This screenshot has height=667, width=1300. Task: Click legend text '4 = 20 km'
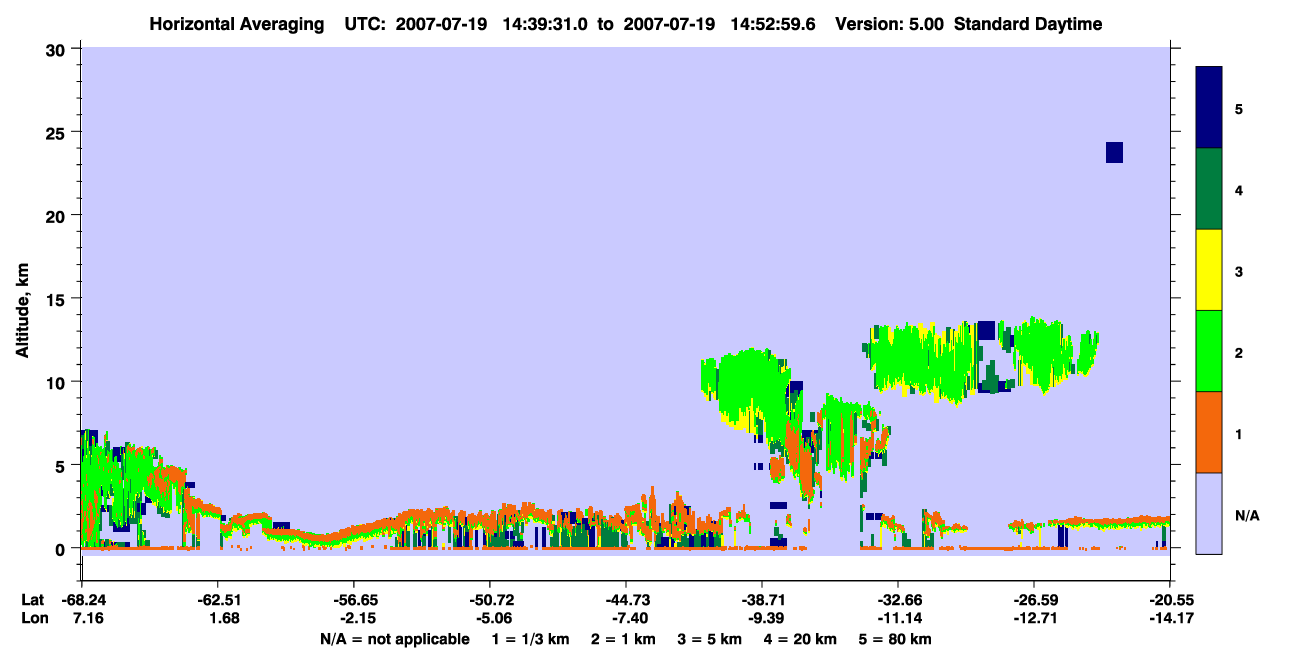801,639
